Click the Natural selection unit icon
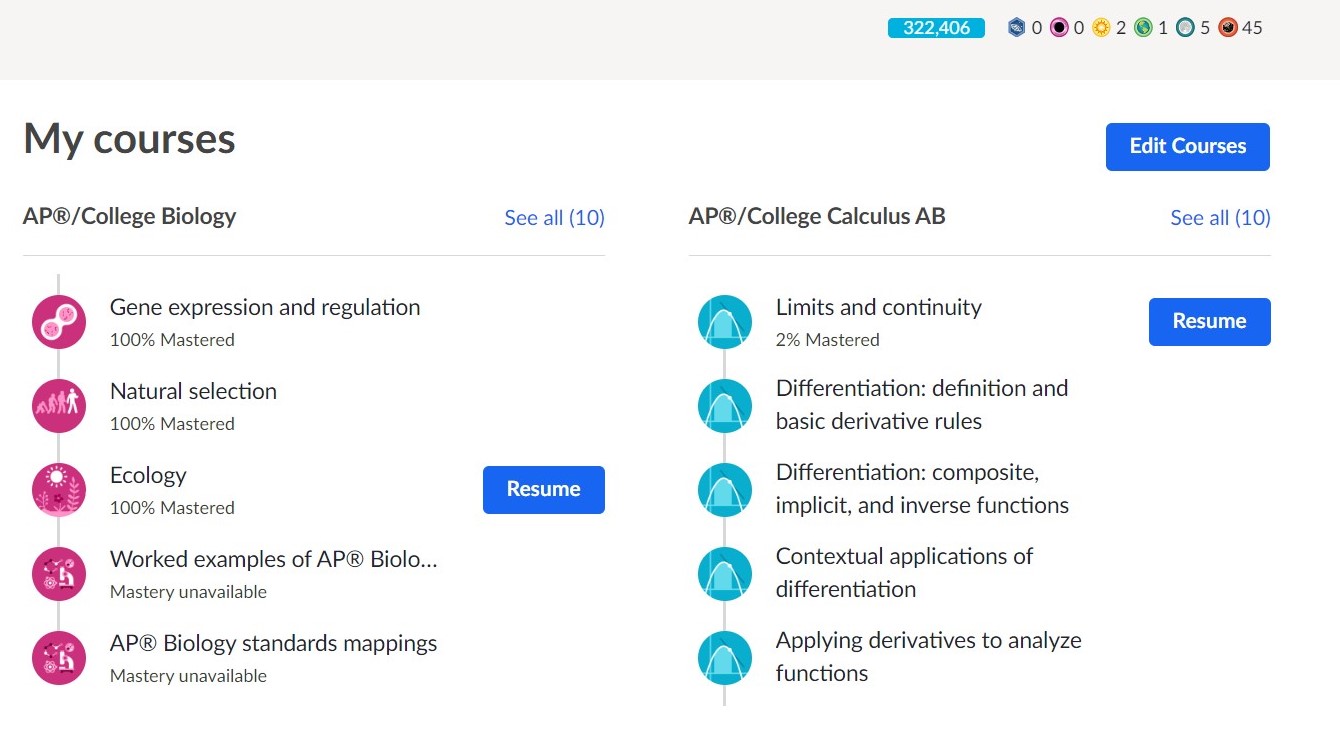The image size is (1340, 746). (x=58, y=406)
